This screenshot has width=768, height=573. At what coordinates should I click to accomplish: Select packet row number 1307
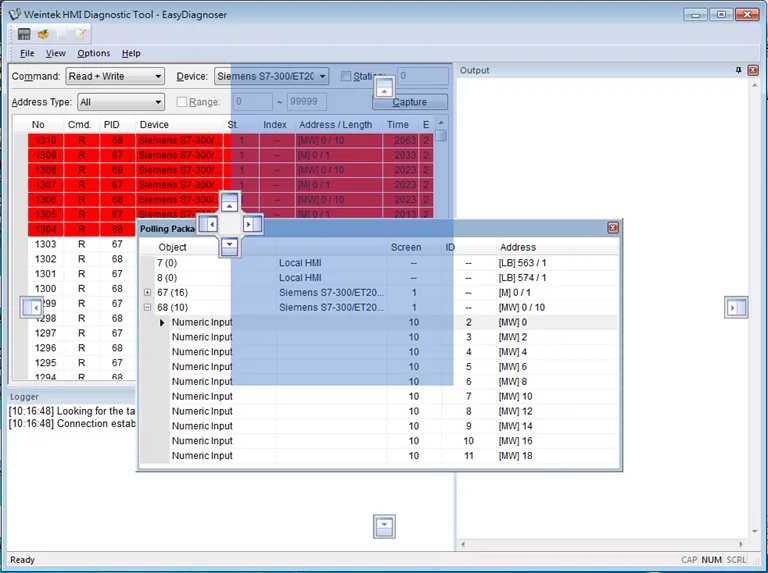coord(230,185)
